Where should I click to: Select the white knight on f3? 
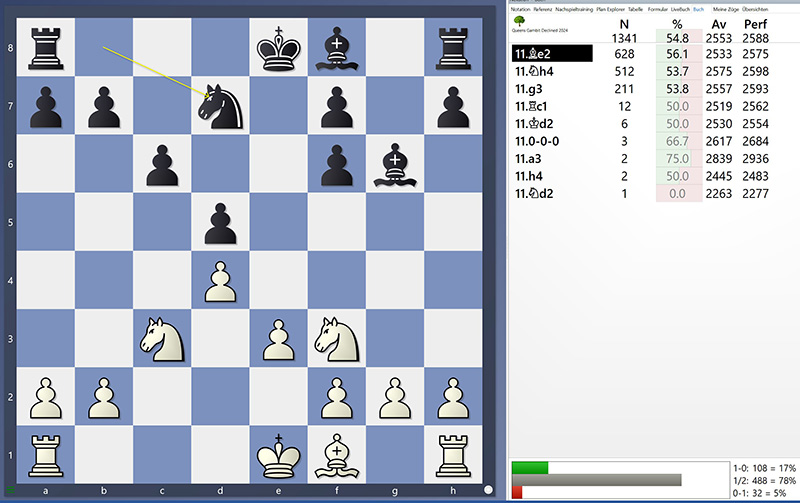(337, 339)
